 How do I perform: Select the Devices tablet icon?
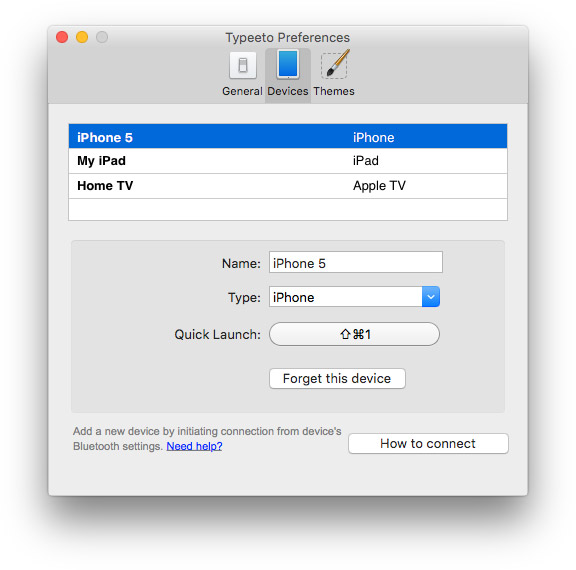point(288,64)
